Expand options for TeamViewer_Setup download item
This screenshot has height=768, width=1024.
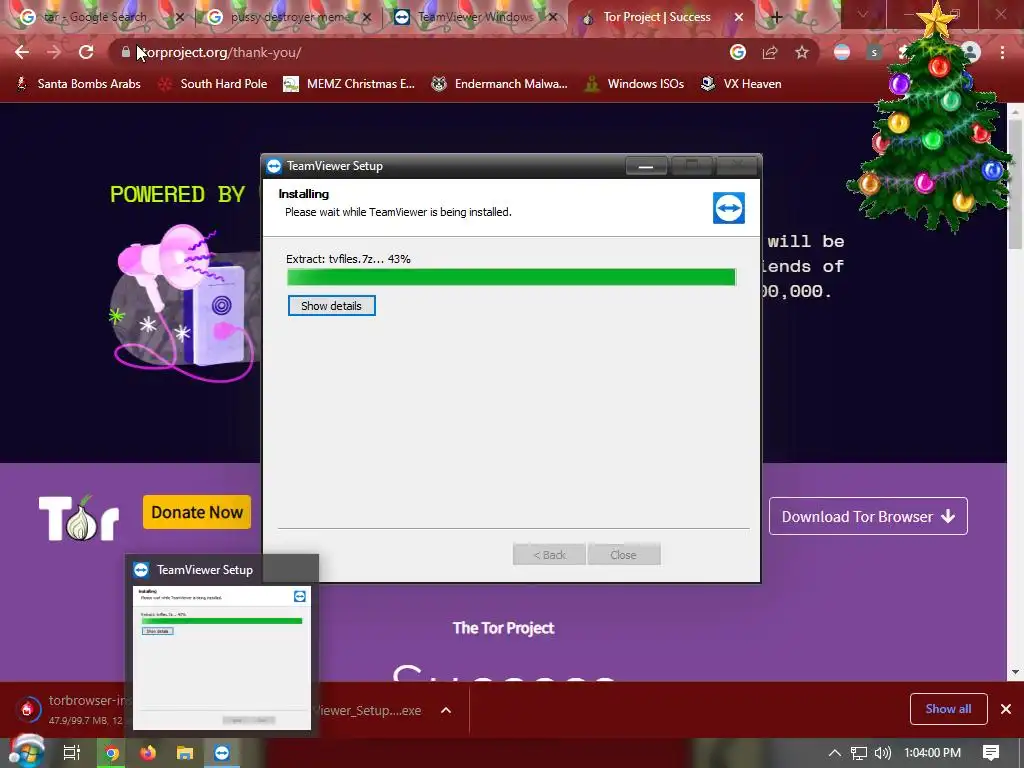pyautogui.click(x=446, y=710)
